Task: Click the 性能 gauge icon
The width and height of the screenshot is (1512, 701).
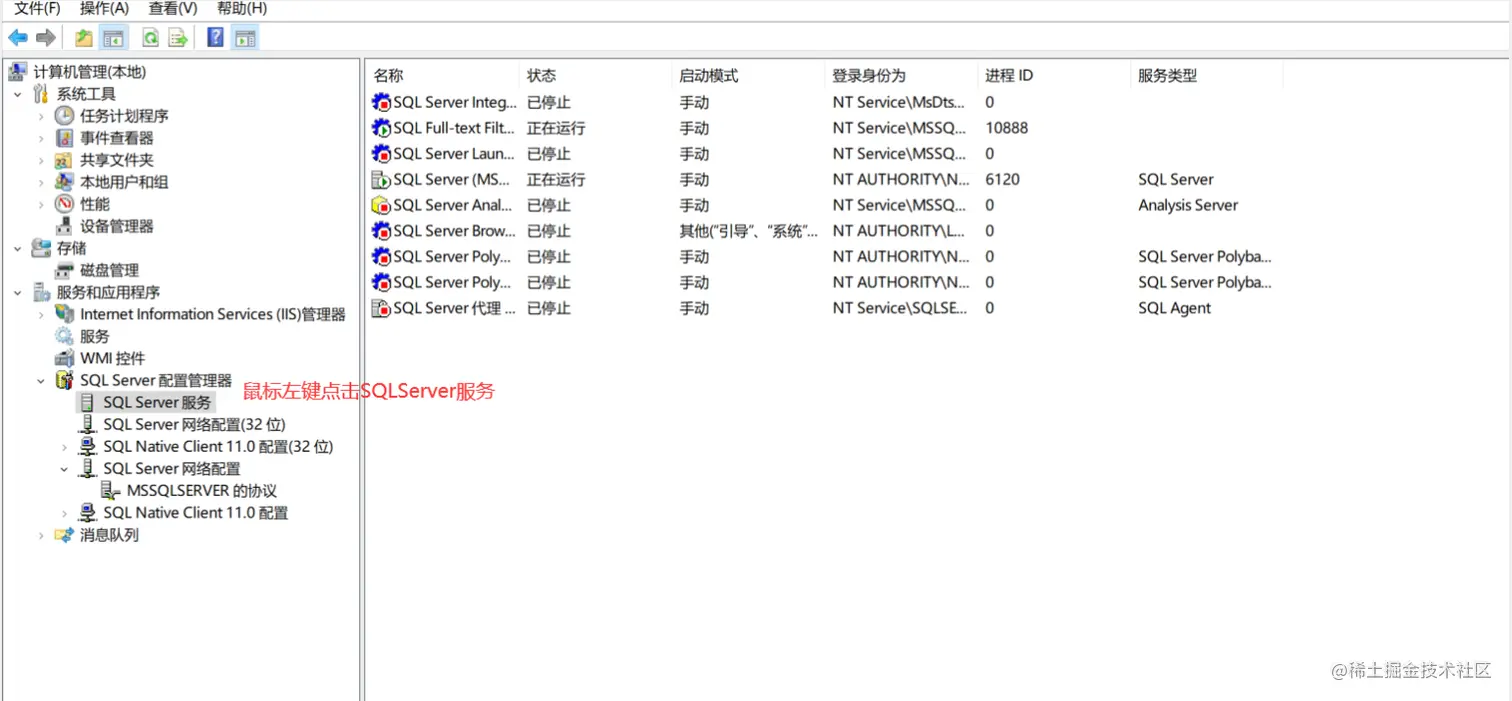Action: click(64, 204)
